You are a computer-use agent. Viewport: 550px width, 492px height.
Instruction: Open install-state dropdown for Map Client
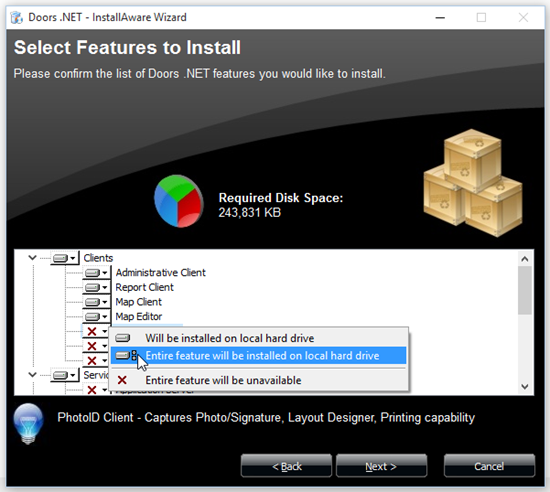click(96, 302)
